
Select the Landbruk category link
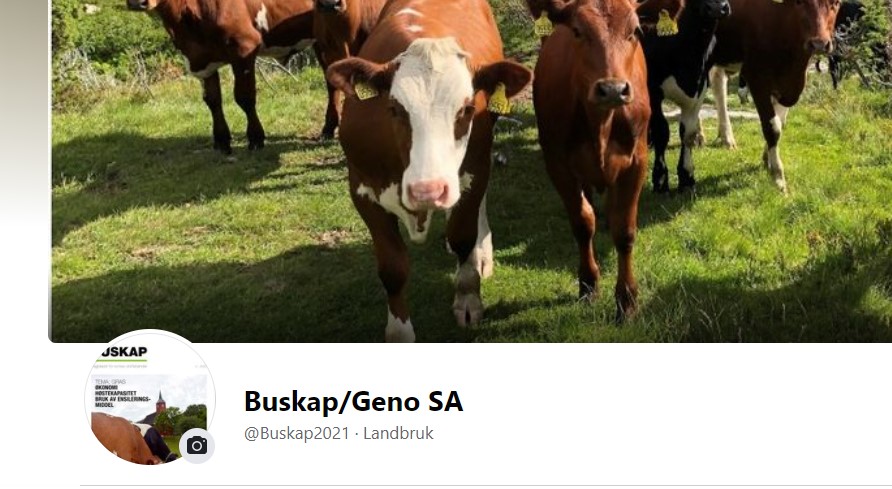click(398, 433)
